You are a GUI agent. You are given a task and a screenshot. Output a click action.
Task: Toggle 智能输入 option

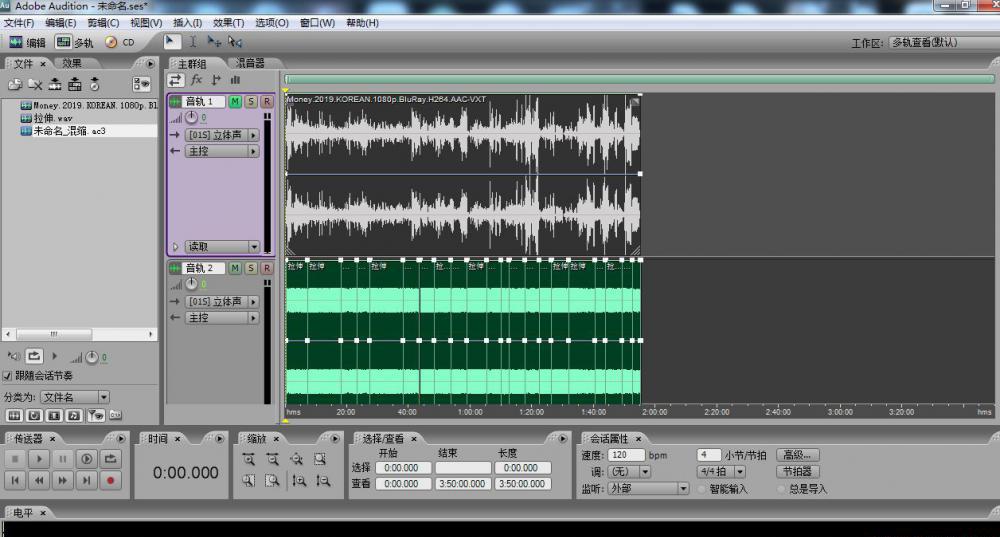[x=702, y=489]
